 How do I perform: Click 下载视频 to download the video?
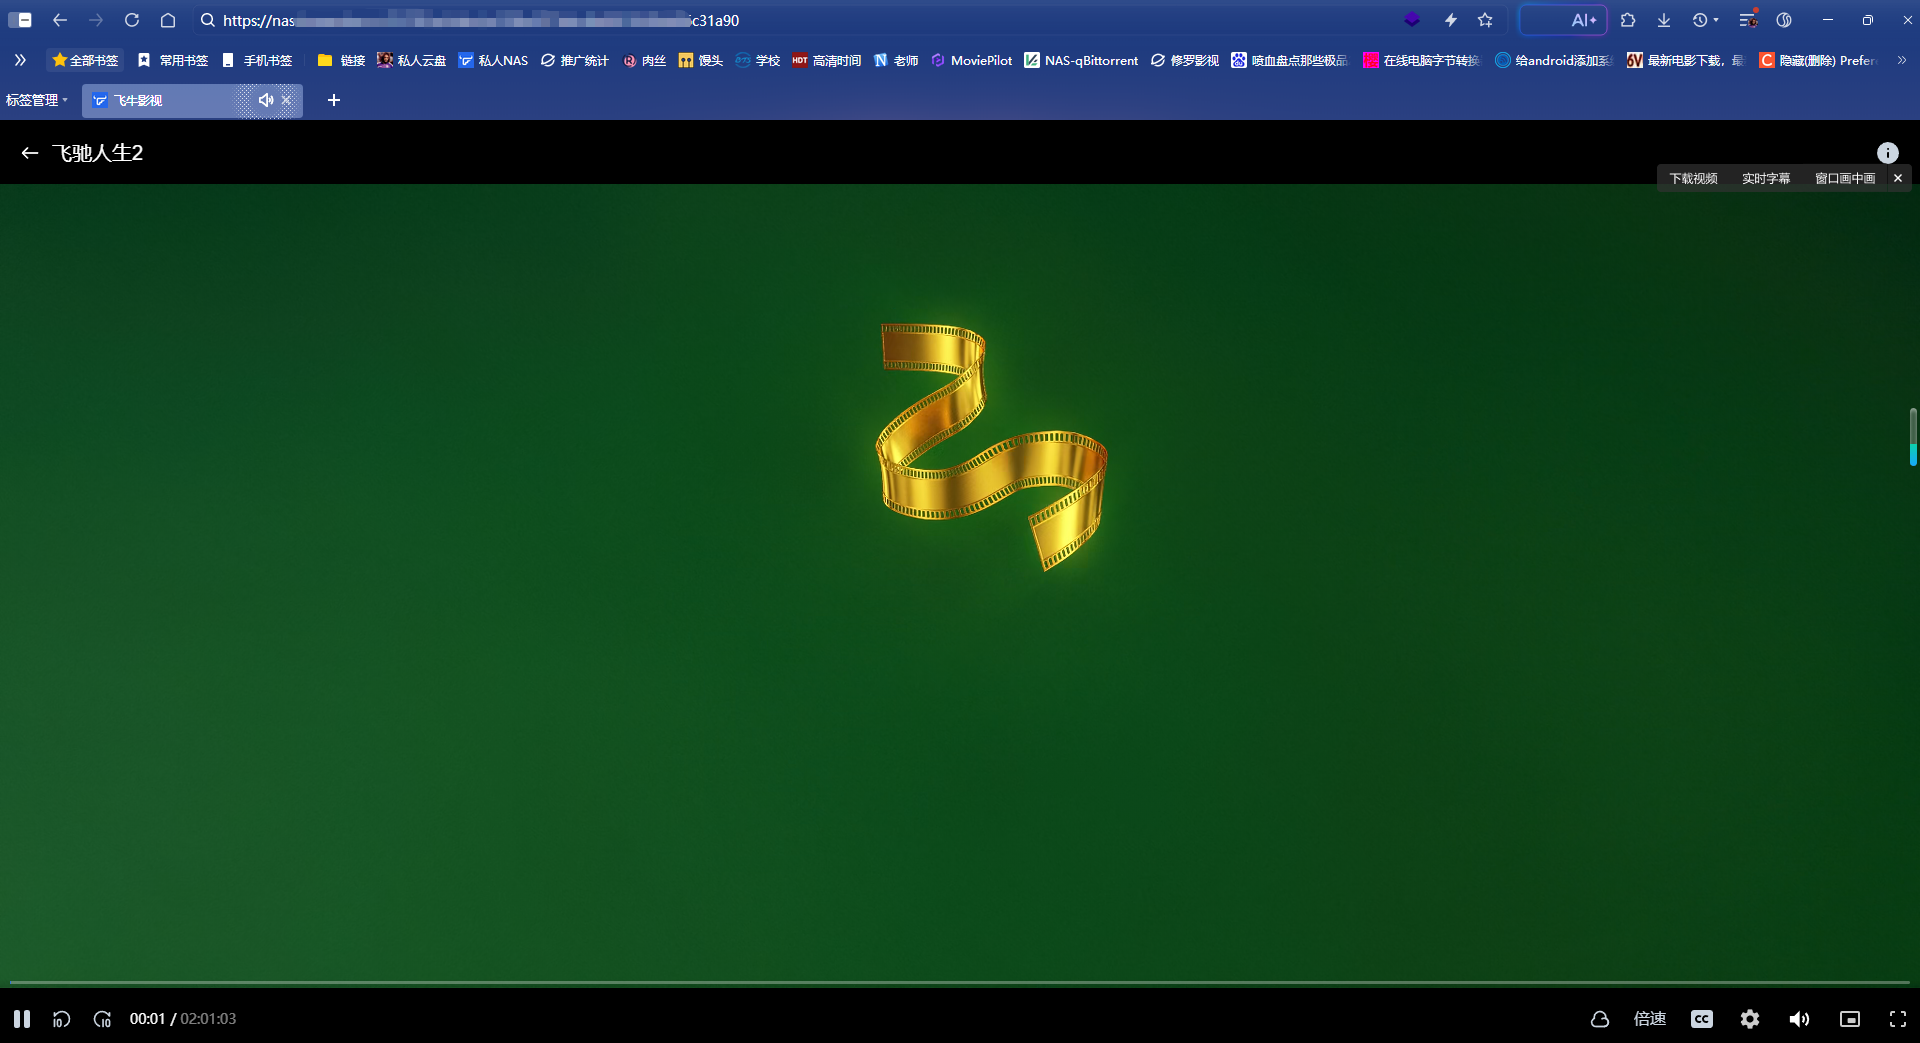click(1693, 178)
